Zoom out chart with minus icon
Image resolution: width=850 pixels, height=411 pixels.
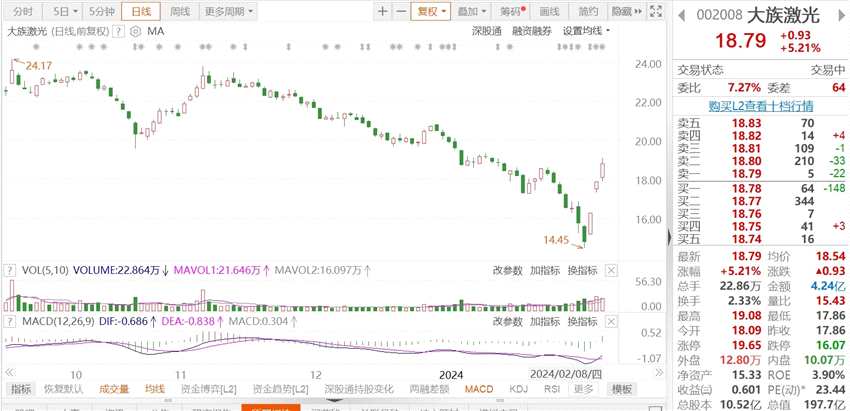[x=400, y=11]
